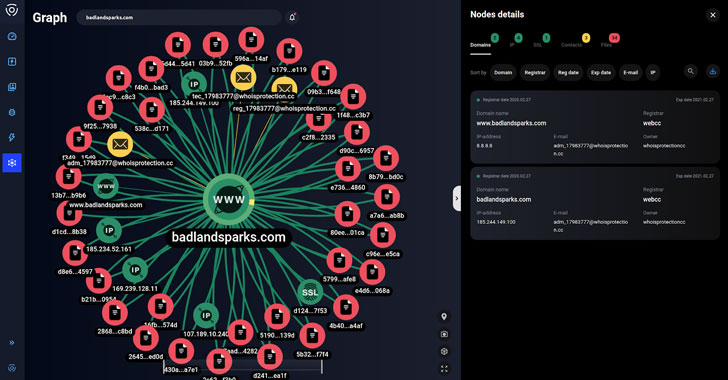
Task: Select file node 2868...c8bd
Action: point(115,313)
